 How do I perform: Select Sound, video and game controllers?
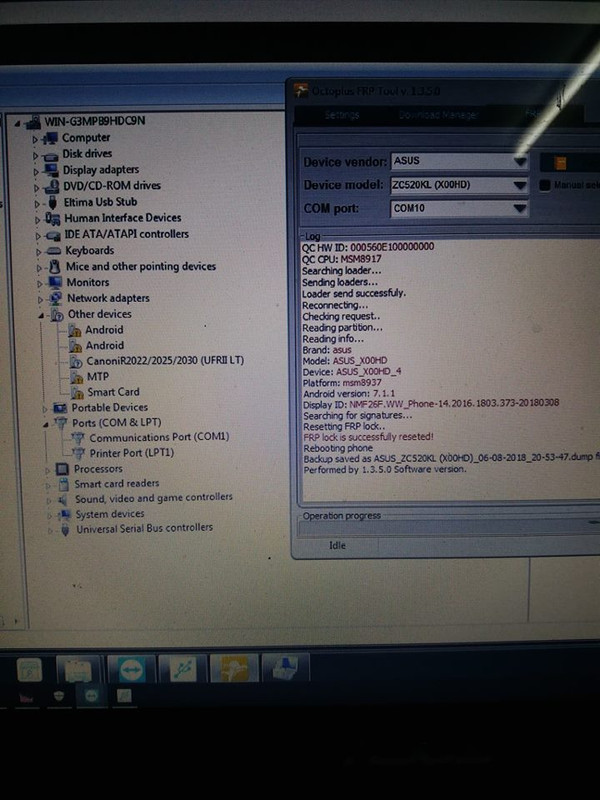tap(154, 498)
